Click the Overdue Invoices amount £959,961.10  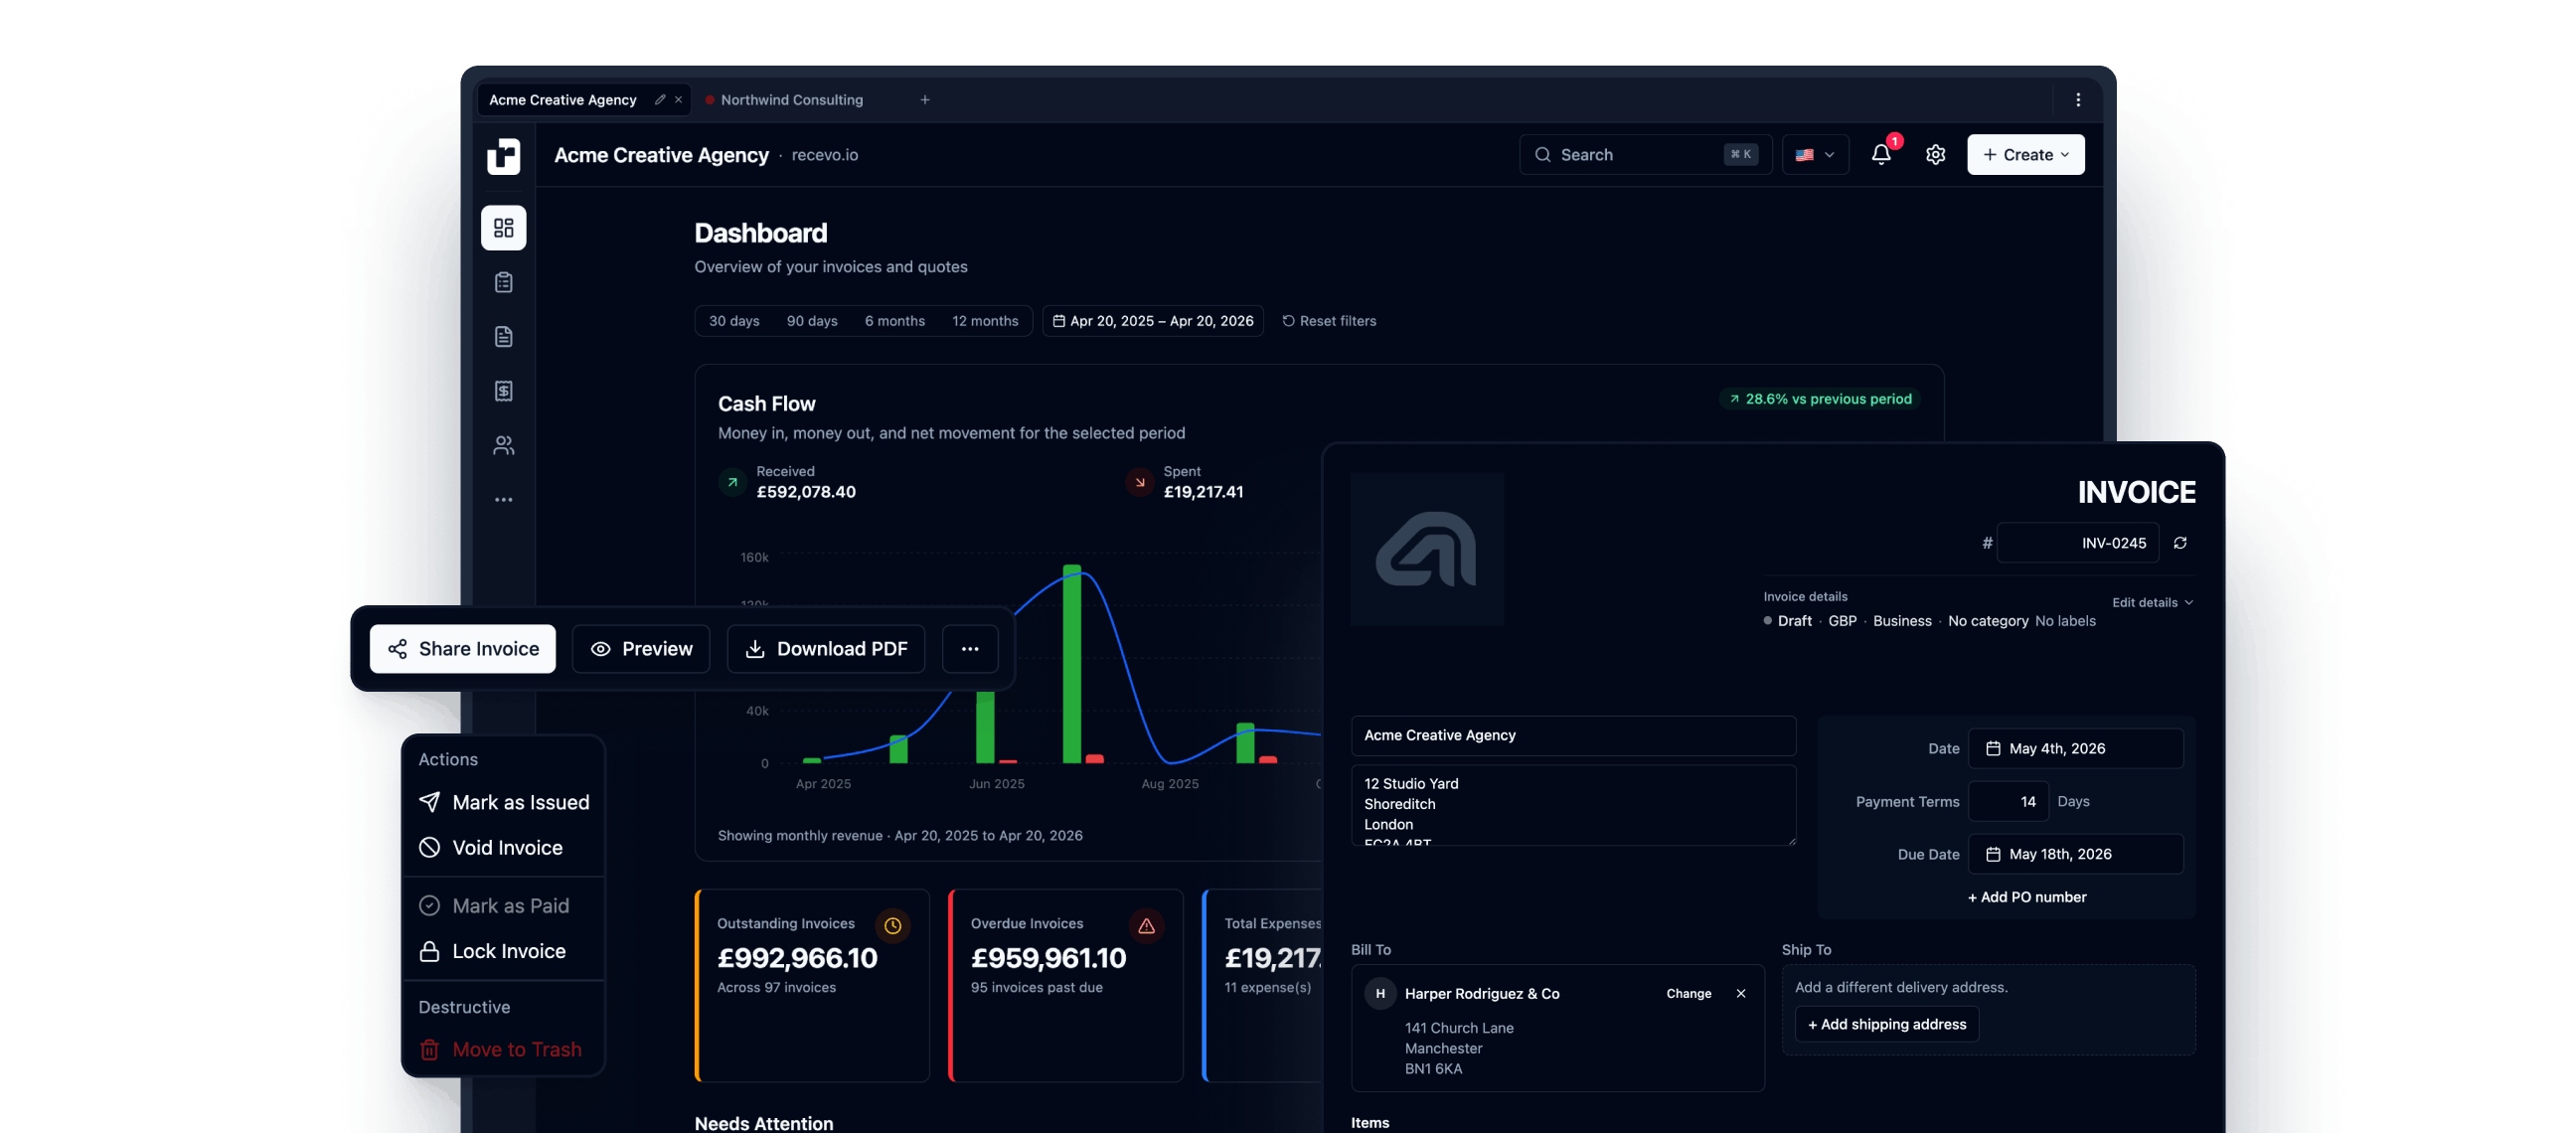[1048, 958]
